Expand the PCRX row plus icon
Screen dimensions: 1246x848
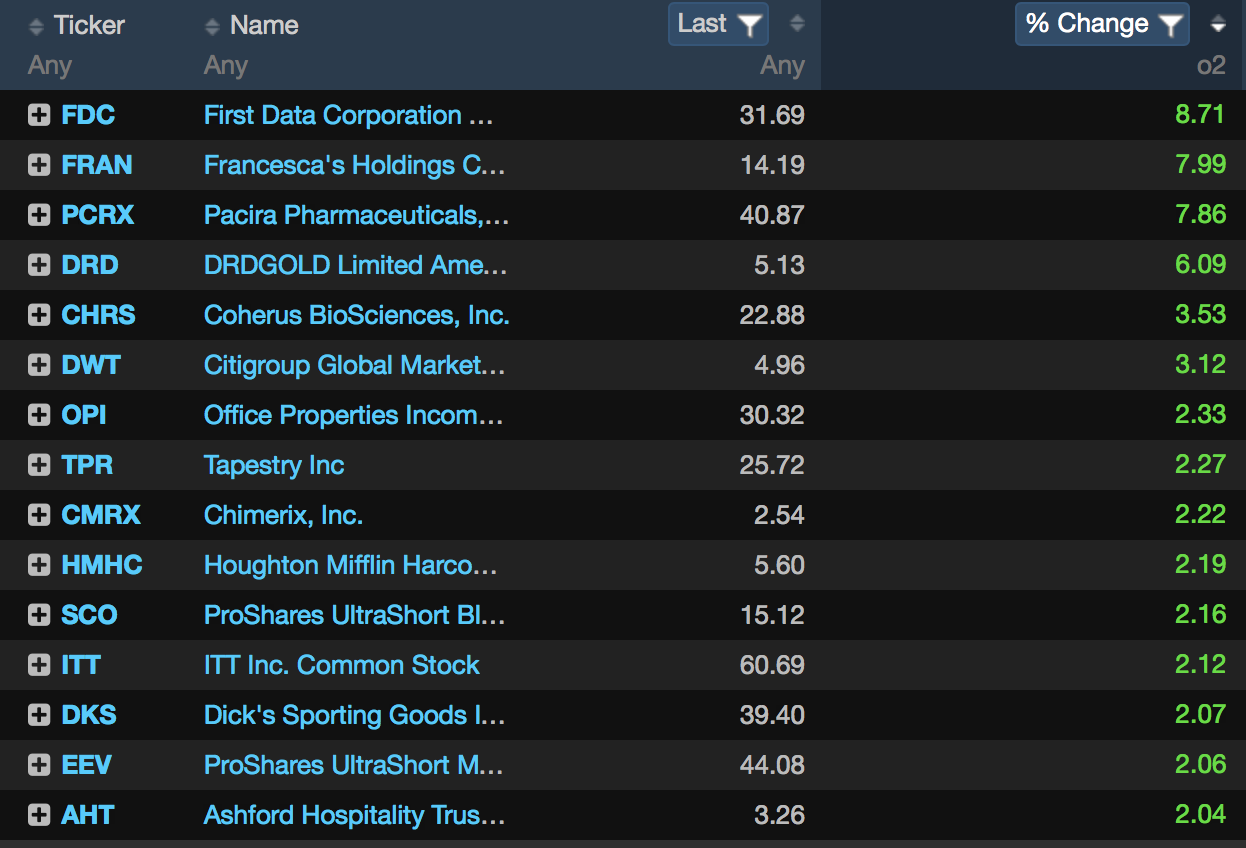pos(39,215)
